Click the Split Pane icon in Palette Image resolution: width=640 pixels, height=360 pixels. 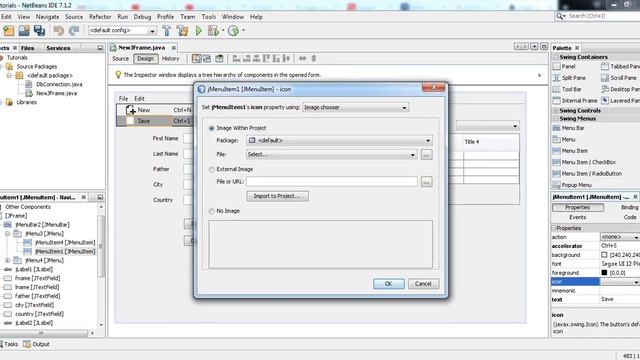pos(556,78)
